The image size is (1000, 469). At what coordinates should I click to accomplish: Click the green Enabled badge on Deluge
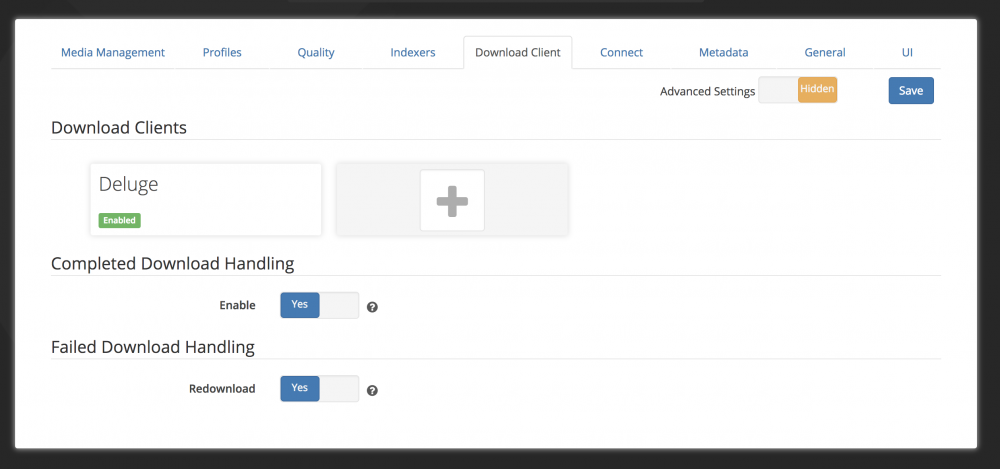pos(119,220)
